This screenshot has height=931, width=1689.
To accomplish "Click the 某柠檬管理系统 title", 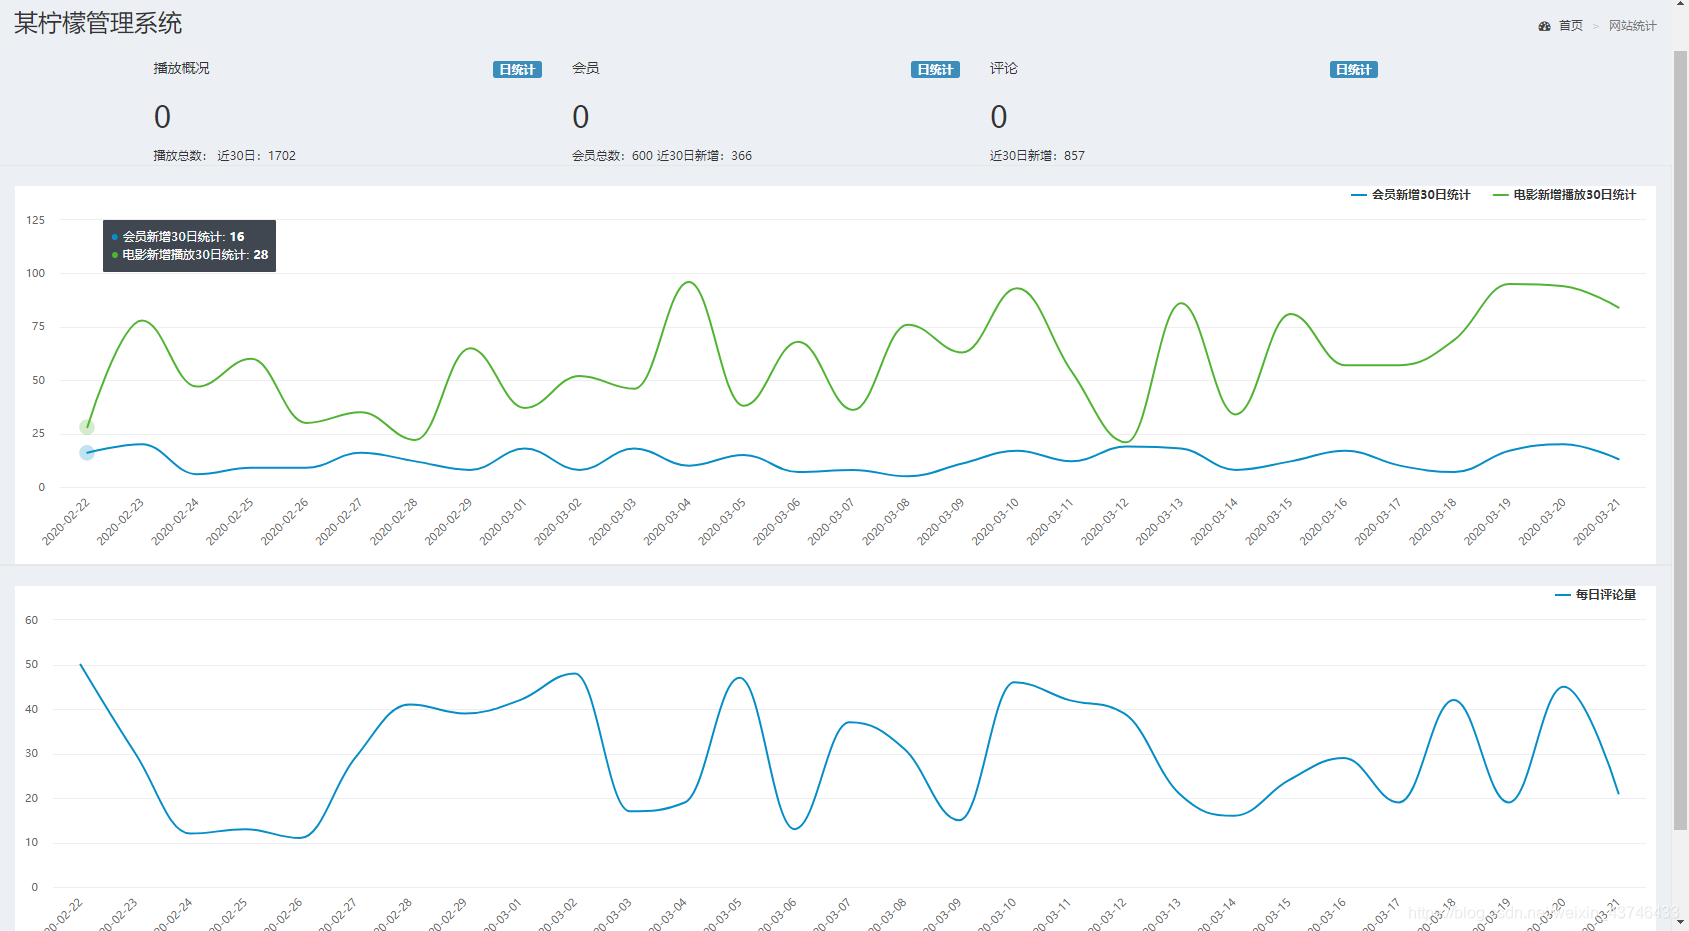I will [98, 24].
